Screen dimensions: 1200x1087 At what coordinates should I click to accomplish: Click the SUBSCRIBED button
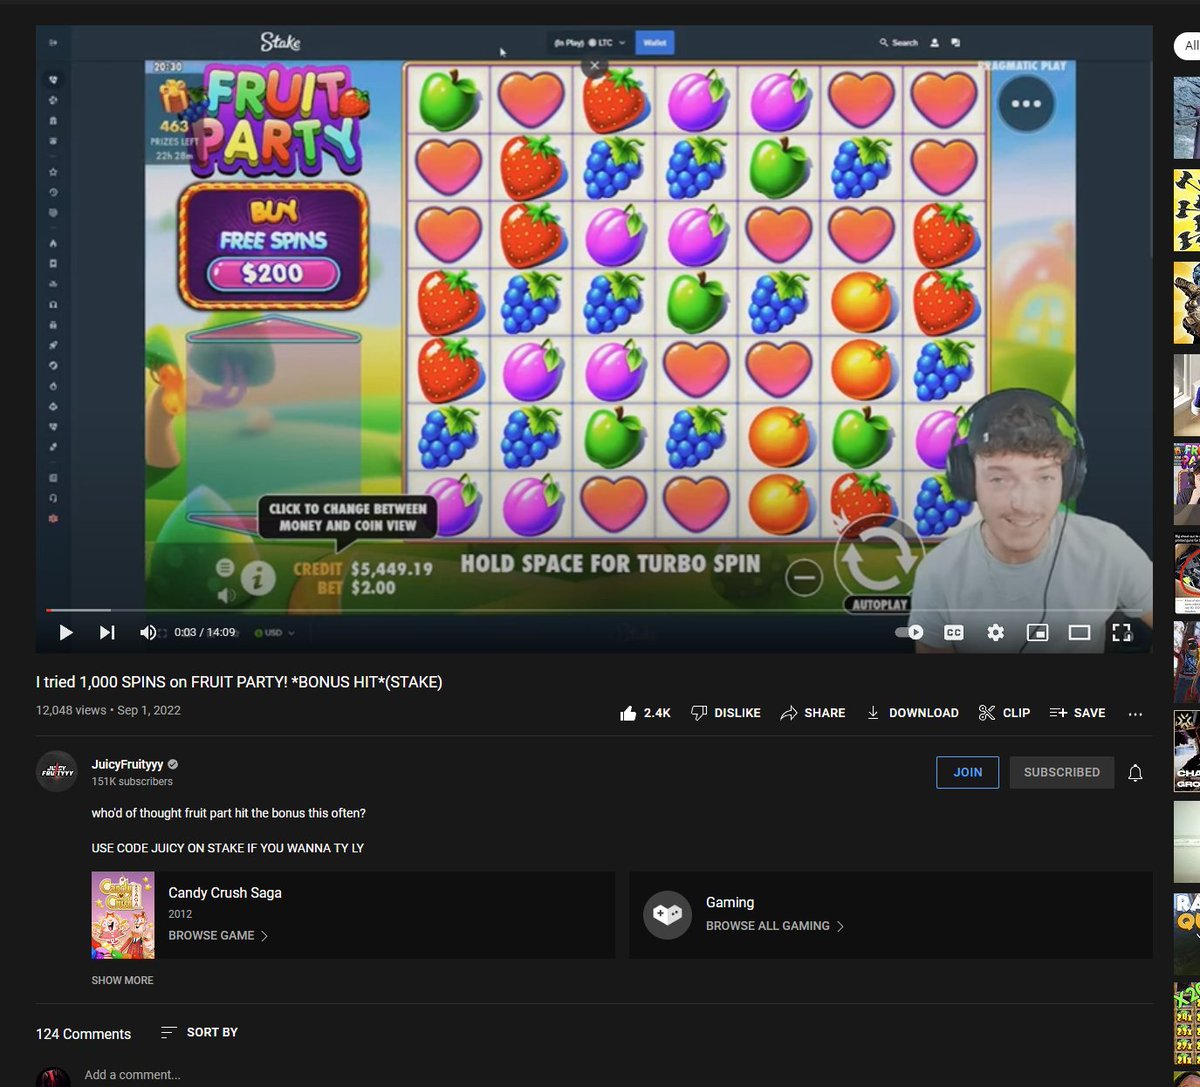click(1061, 772)
